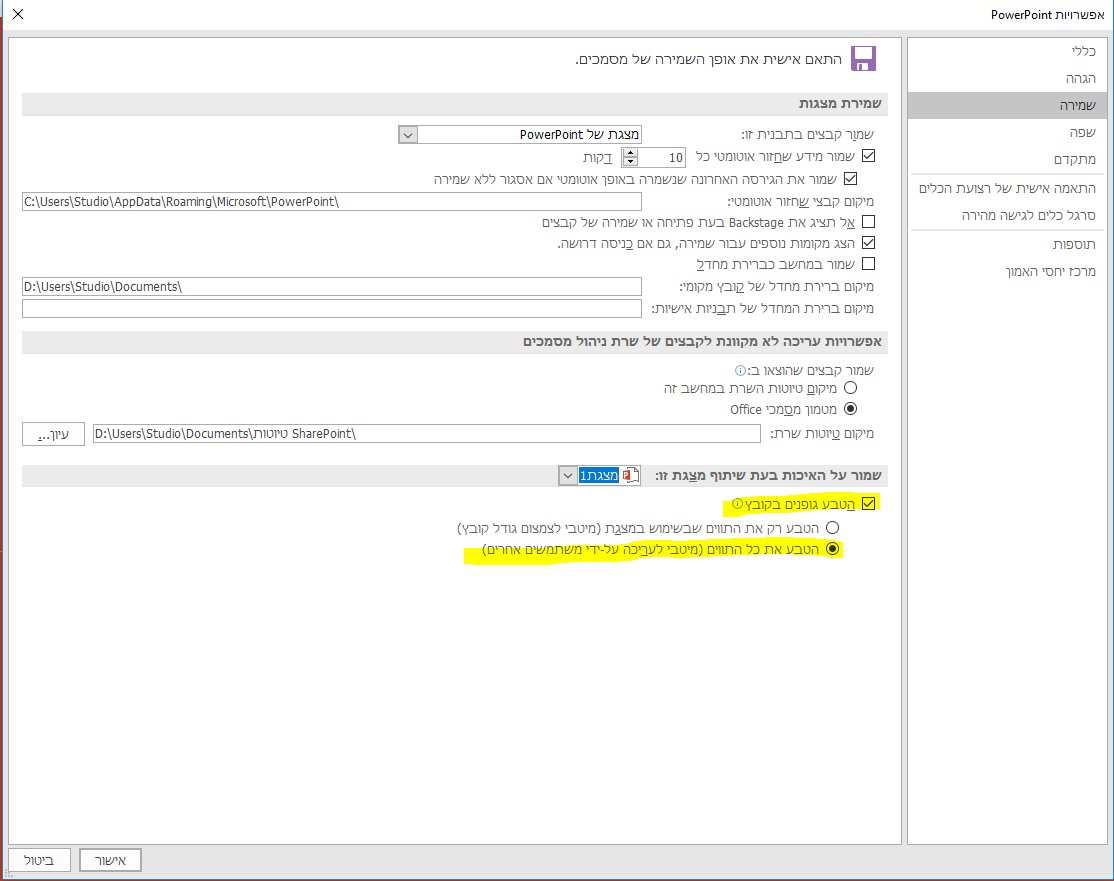Click the PowerPoint file icon in presentation dropdown

[630, 475]
